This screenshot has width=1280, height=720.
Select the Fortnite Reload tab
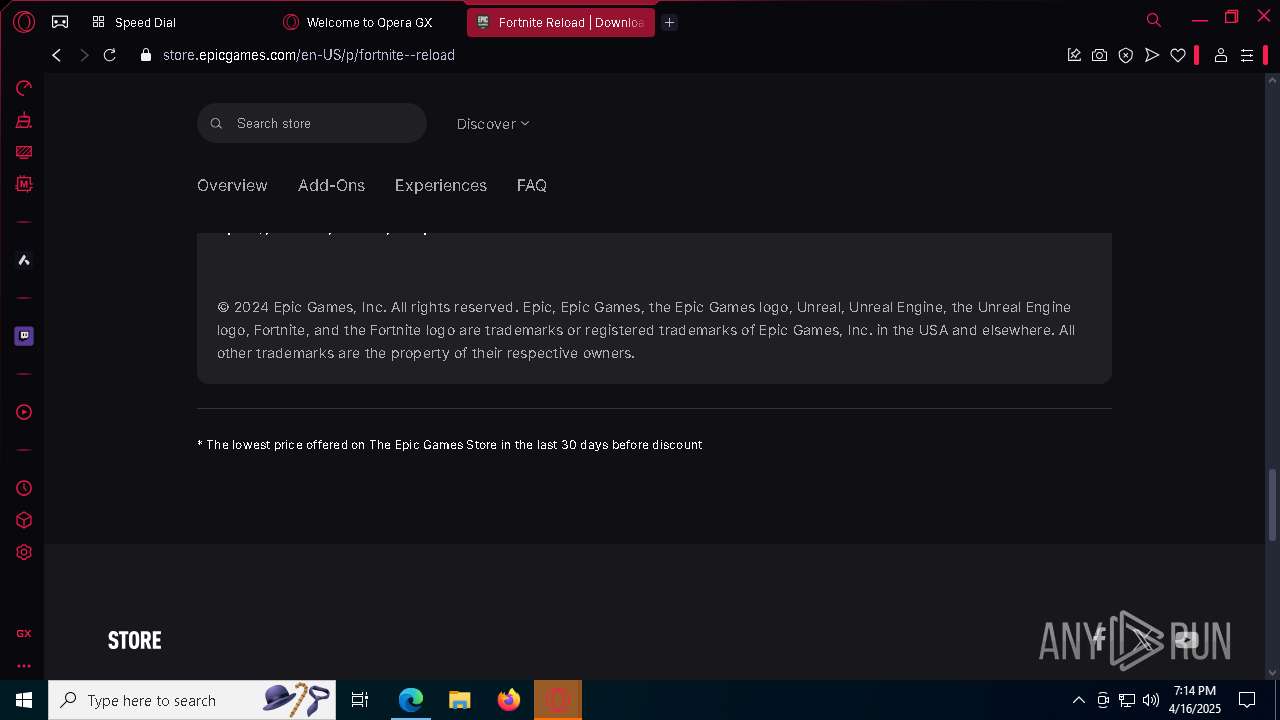tap(560, 22)
